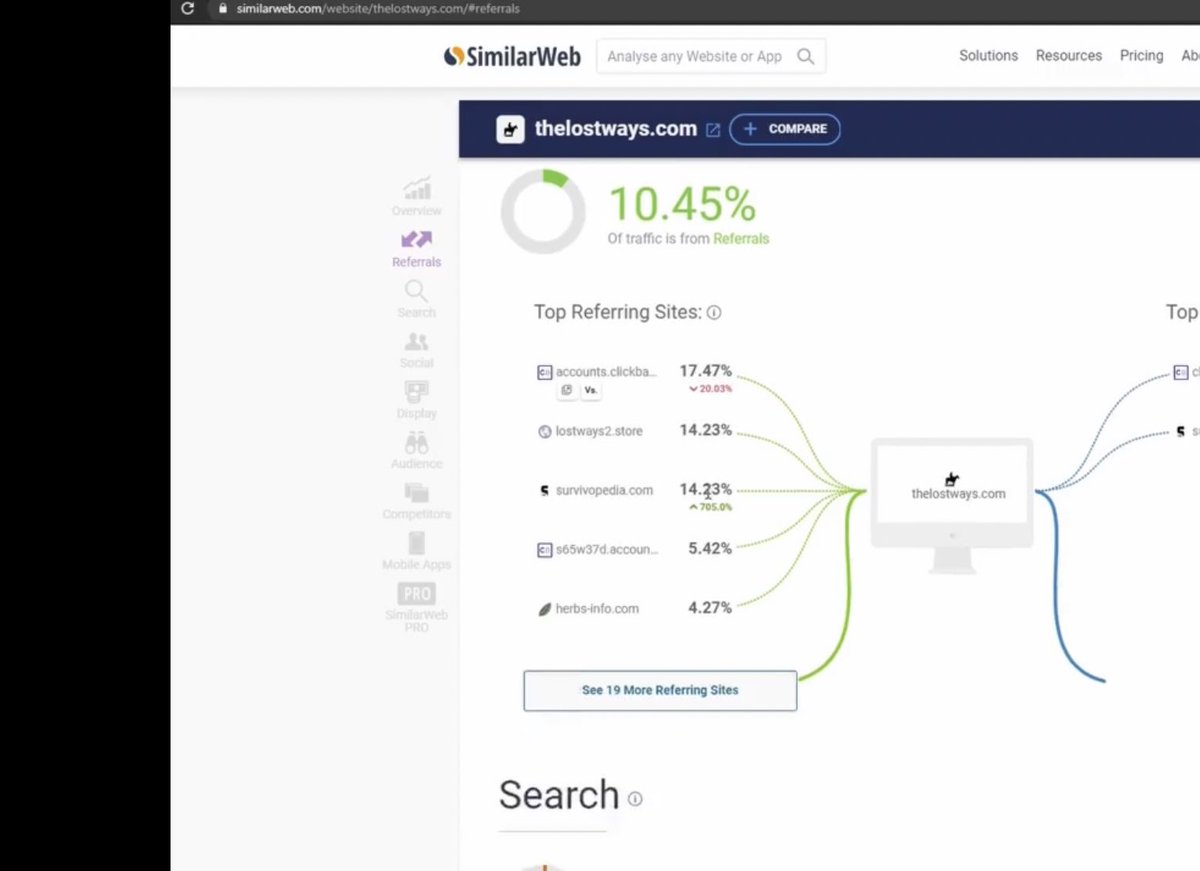Click the survivopedia.com favicon

tap(545, 491)
